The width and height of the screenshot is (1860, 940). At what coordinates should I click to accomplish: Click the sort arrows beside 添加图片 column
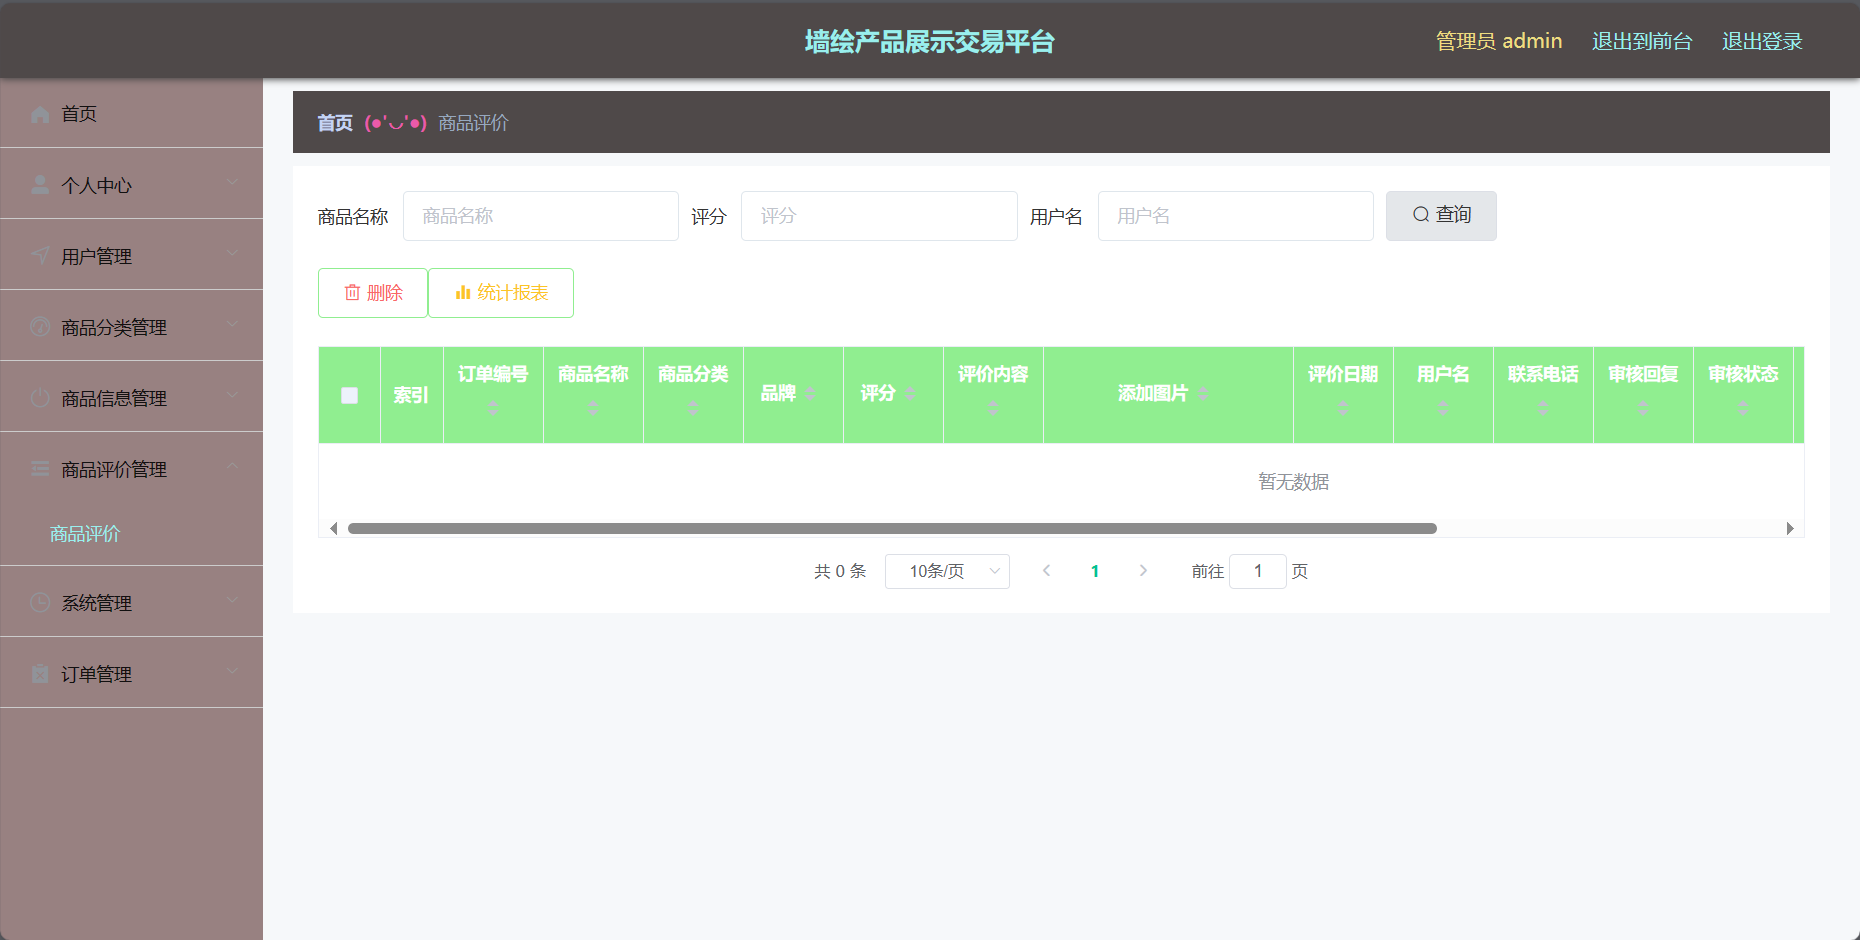[x=1203, y=394]
